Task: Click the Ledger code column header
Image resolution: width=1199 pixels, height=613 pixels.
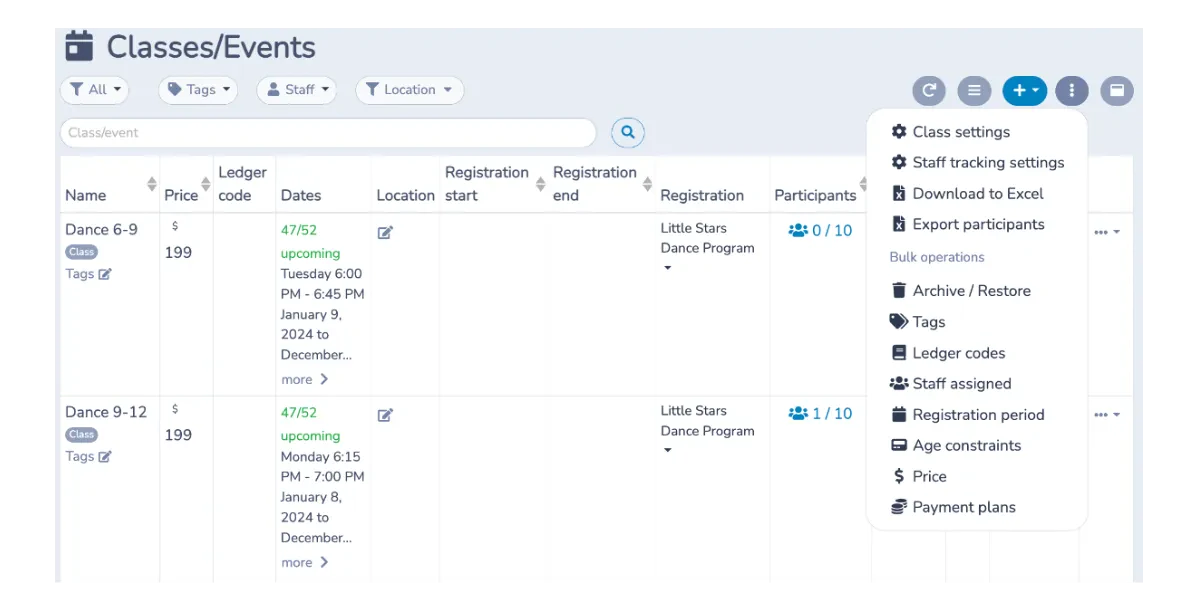Action: [x=242, y=183]
